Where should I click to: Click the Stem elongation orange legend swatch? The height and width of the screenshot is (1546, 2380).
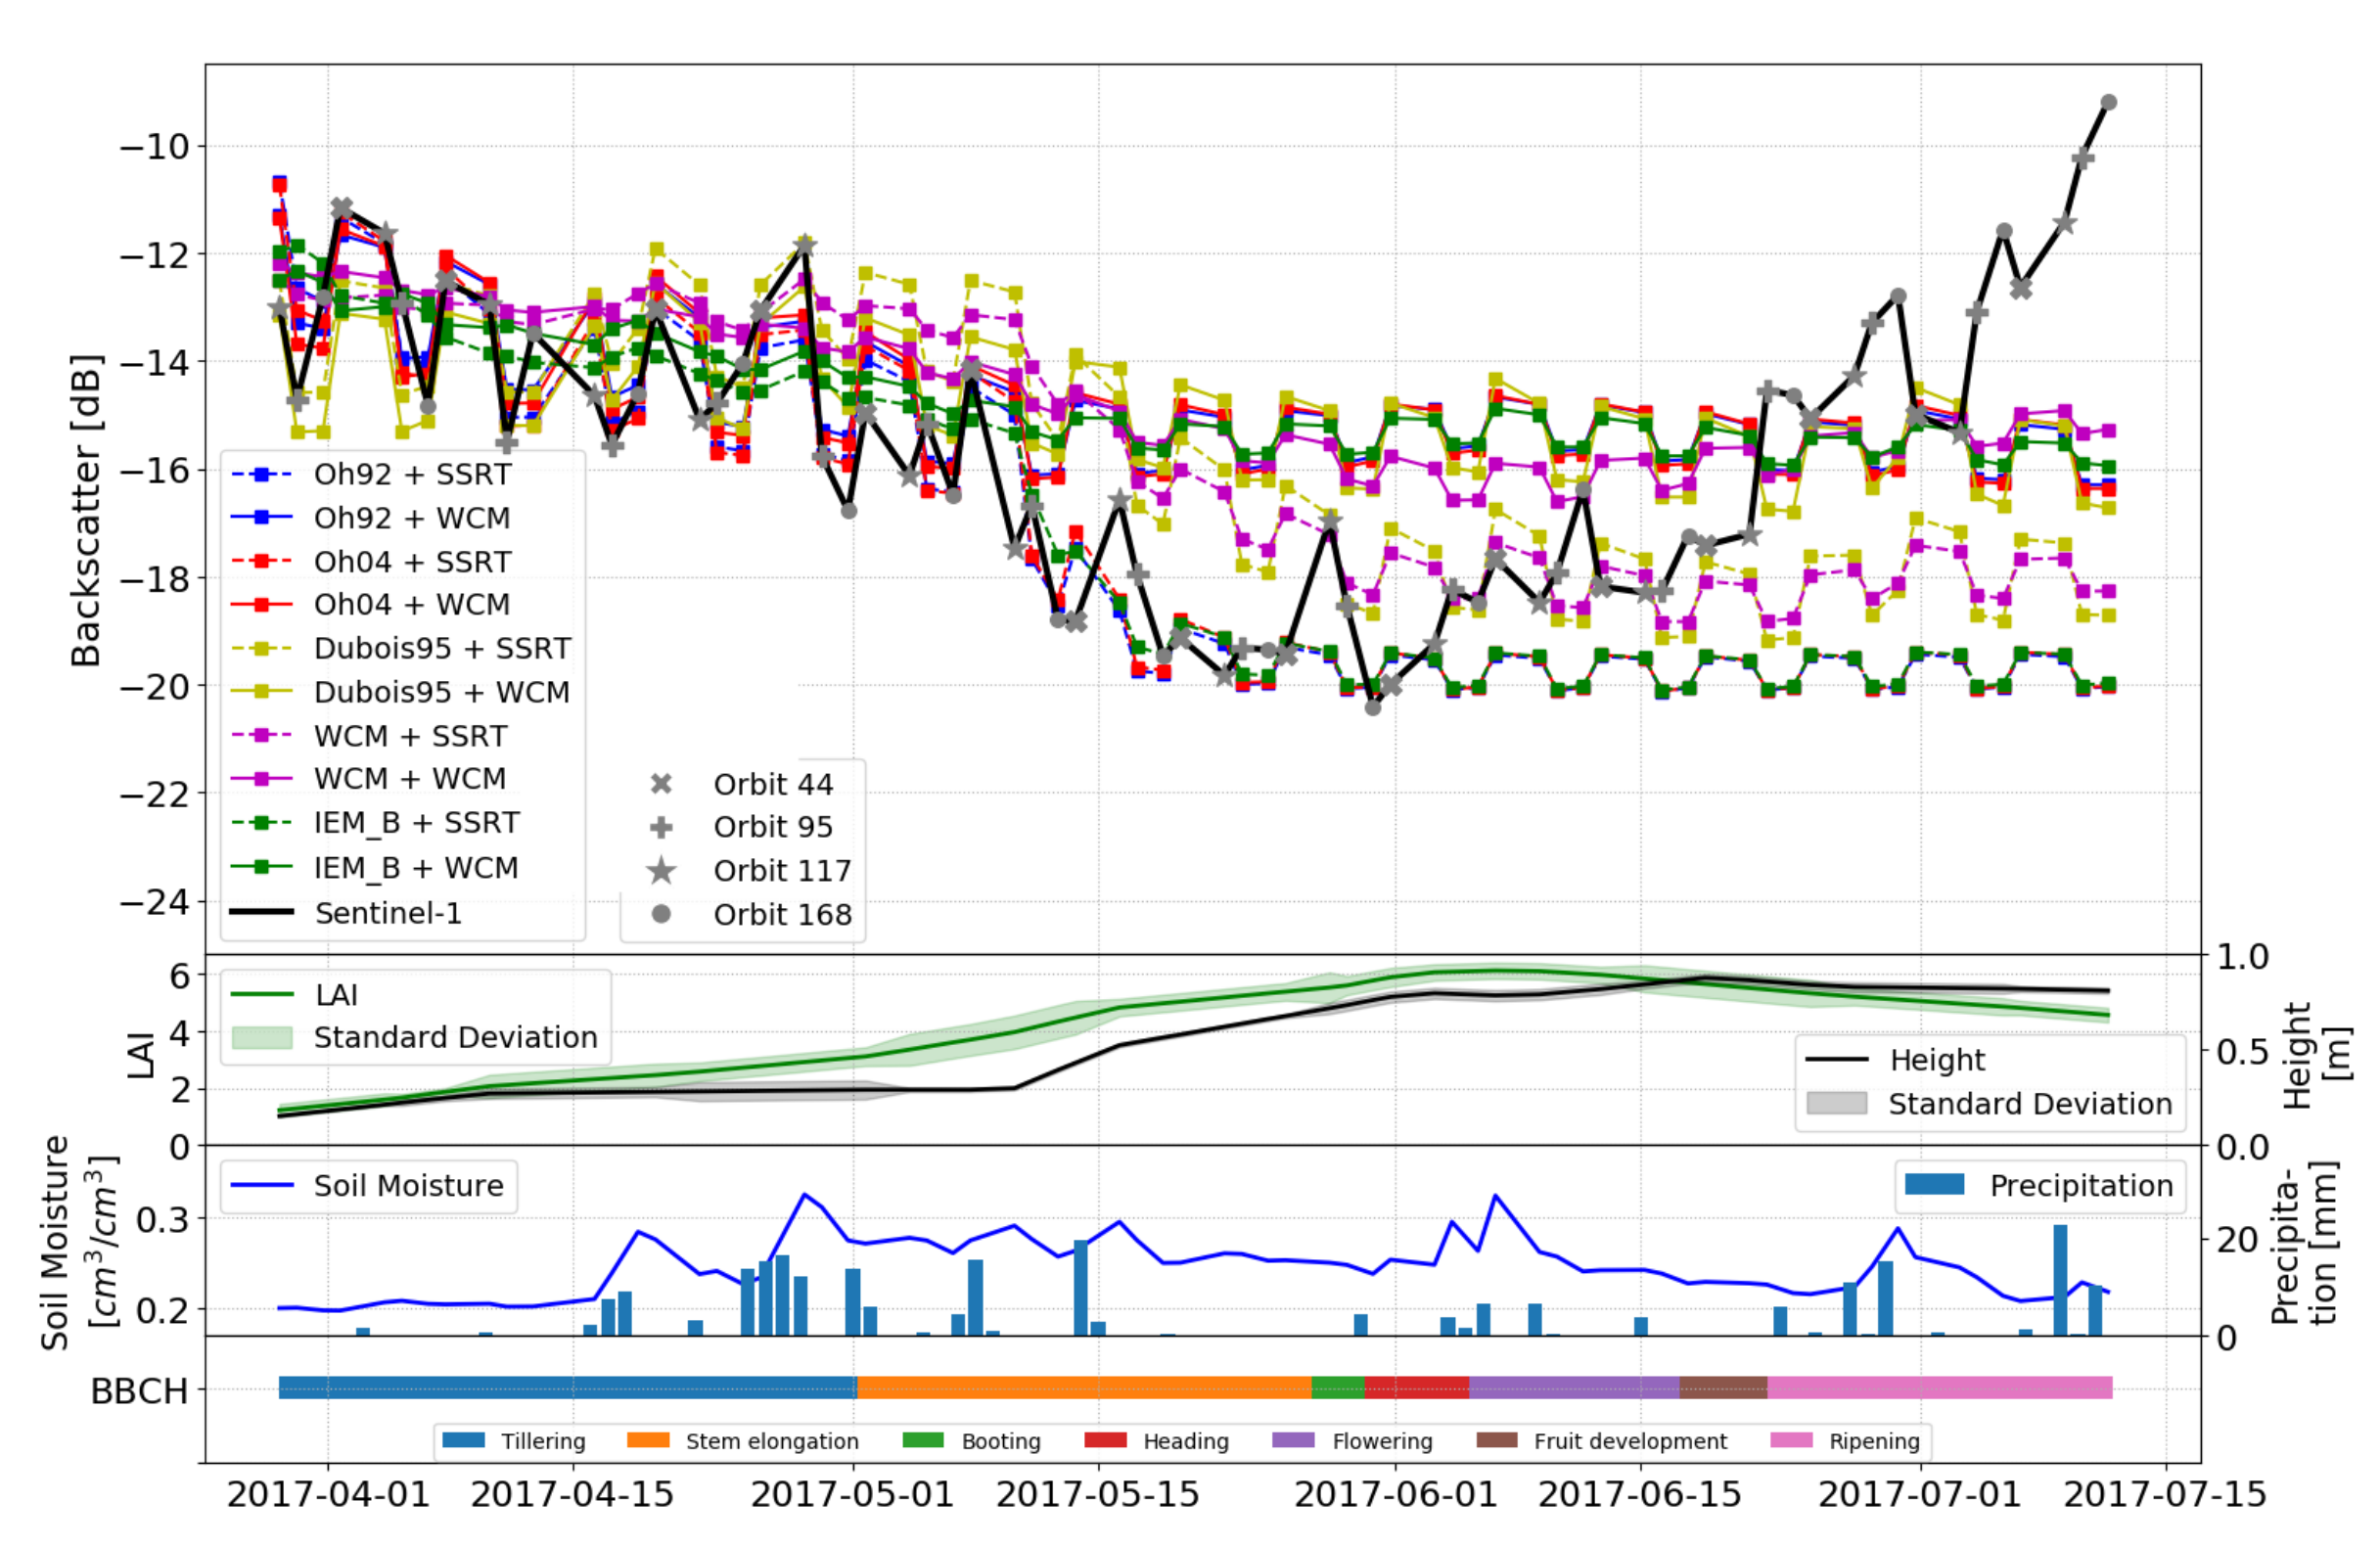(648, 1440)
